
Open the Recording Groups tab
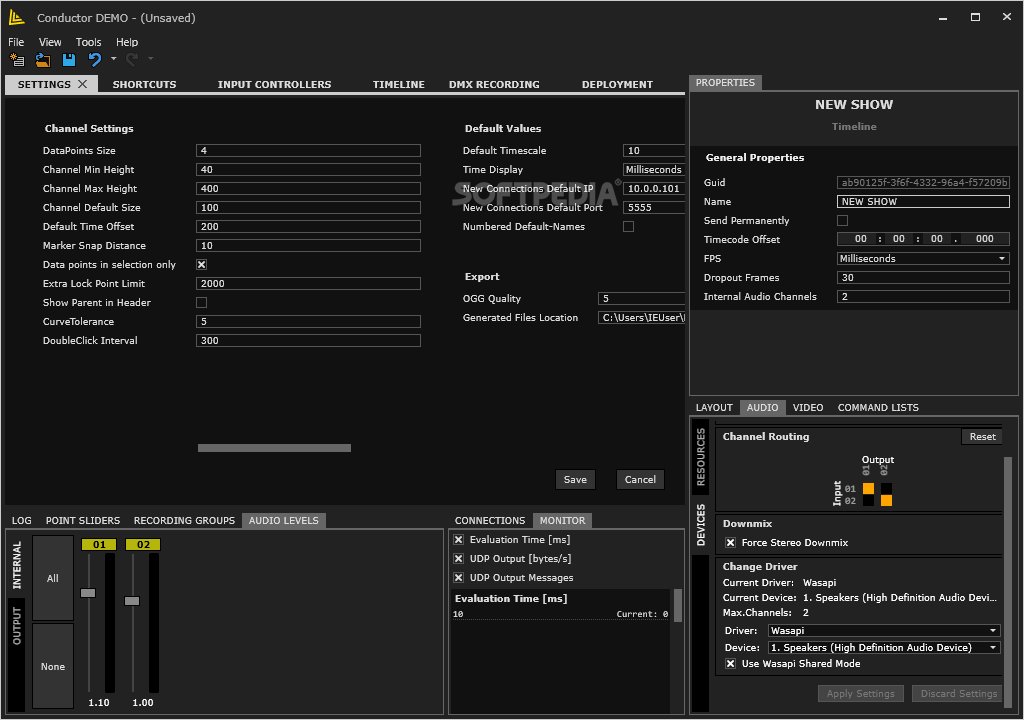click(x=184, y=521)
